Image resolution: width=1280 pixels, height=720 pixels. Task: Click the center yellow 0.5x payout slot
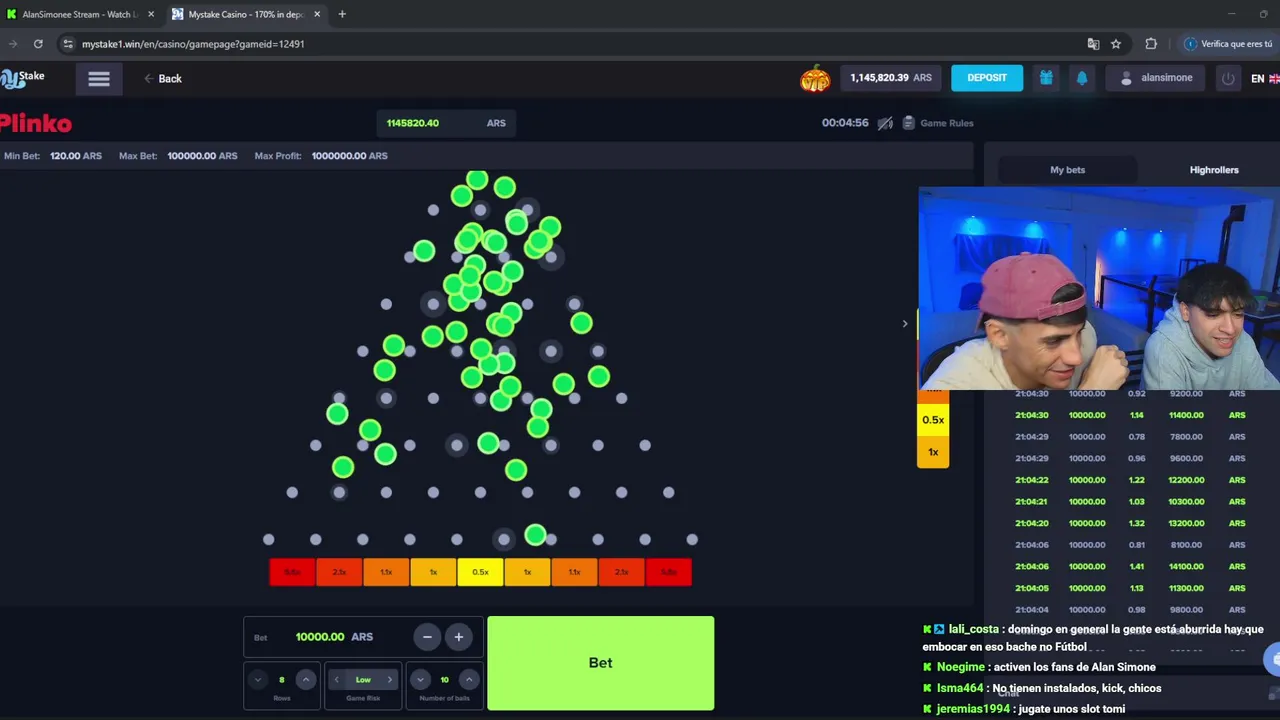coord(480,572)
